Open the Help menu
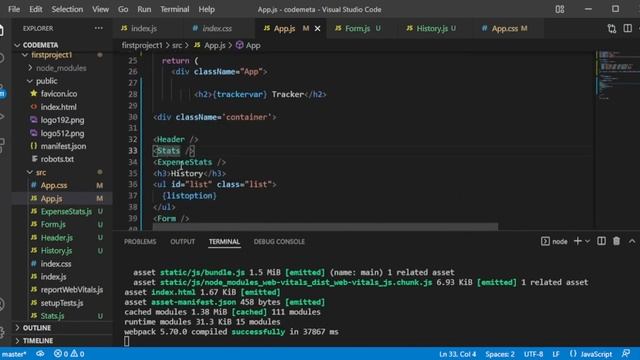 point(207,9)
